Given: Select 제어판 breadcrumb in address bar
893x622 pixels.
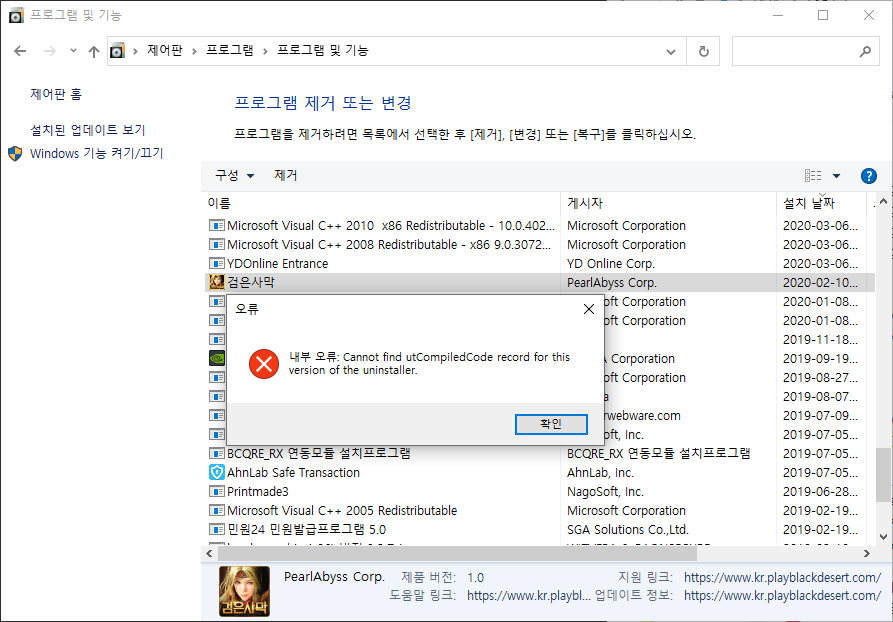Looking at the screenshot, I should [x=165, y=50].
